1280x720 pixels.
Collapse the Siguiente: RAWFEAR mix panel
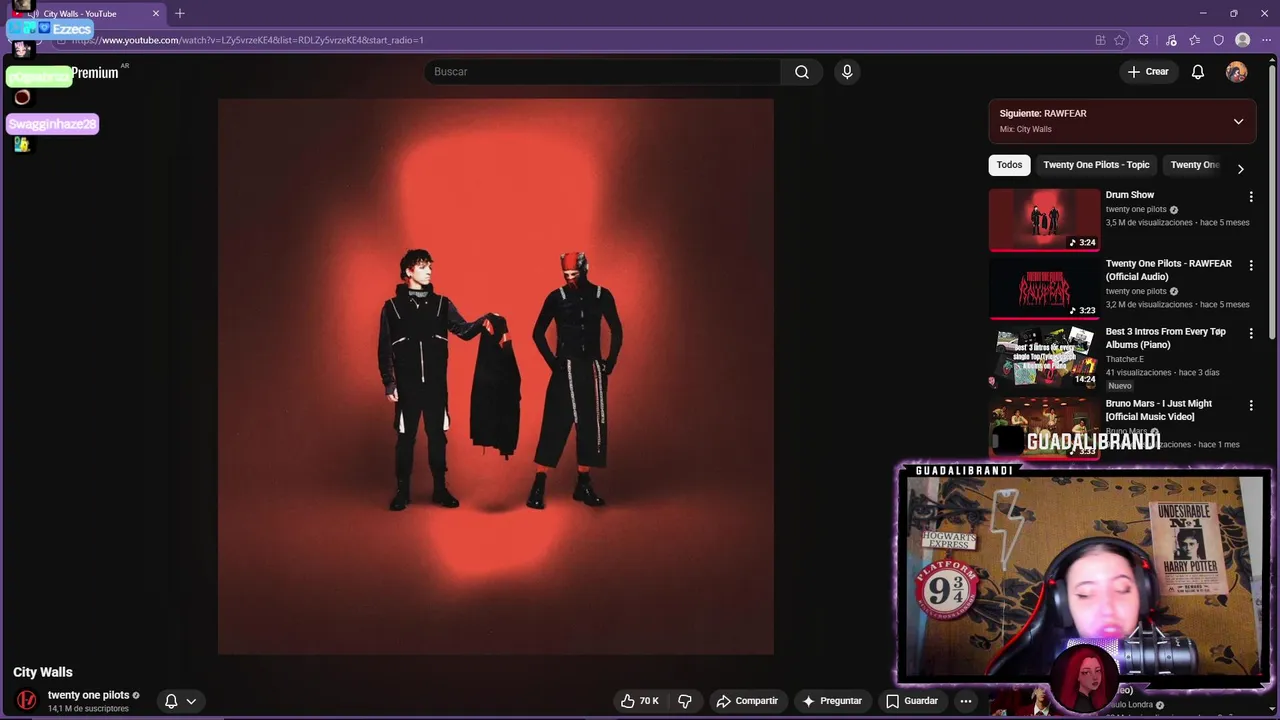(x=1238, y=121)
